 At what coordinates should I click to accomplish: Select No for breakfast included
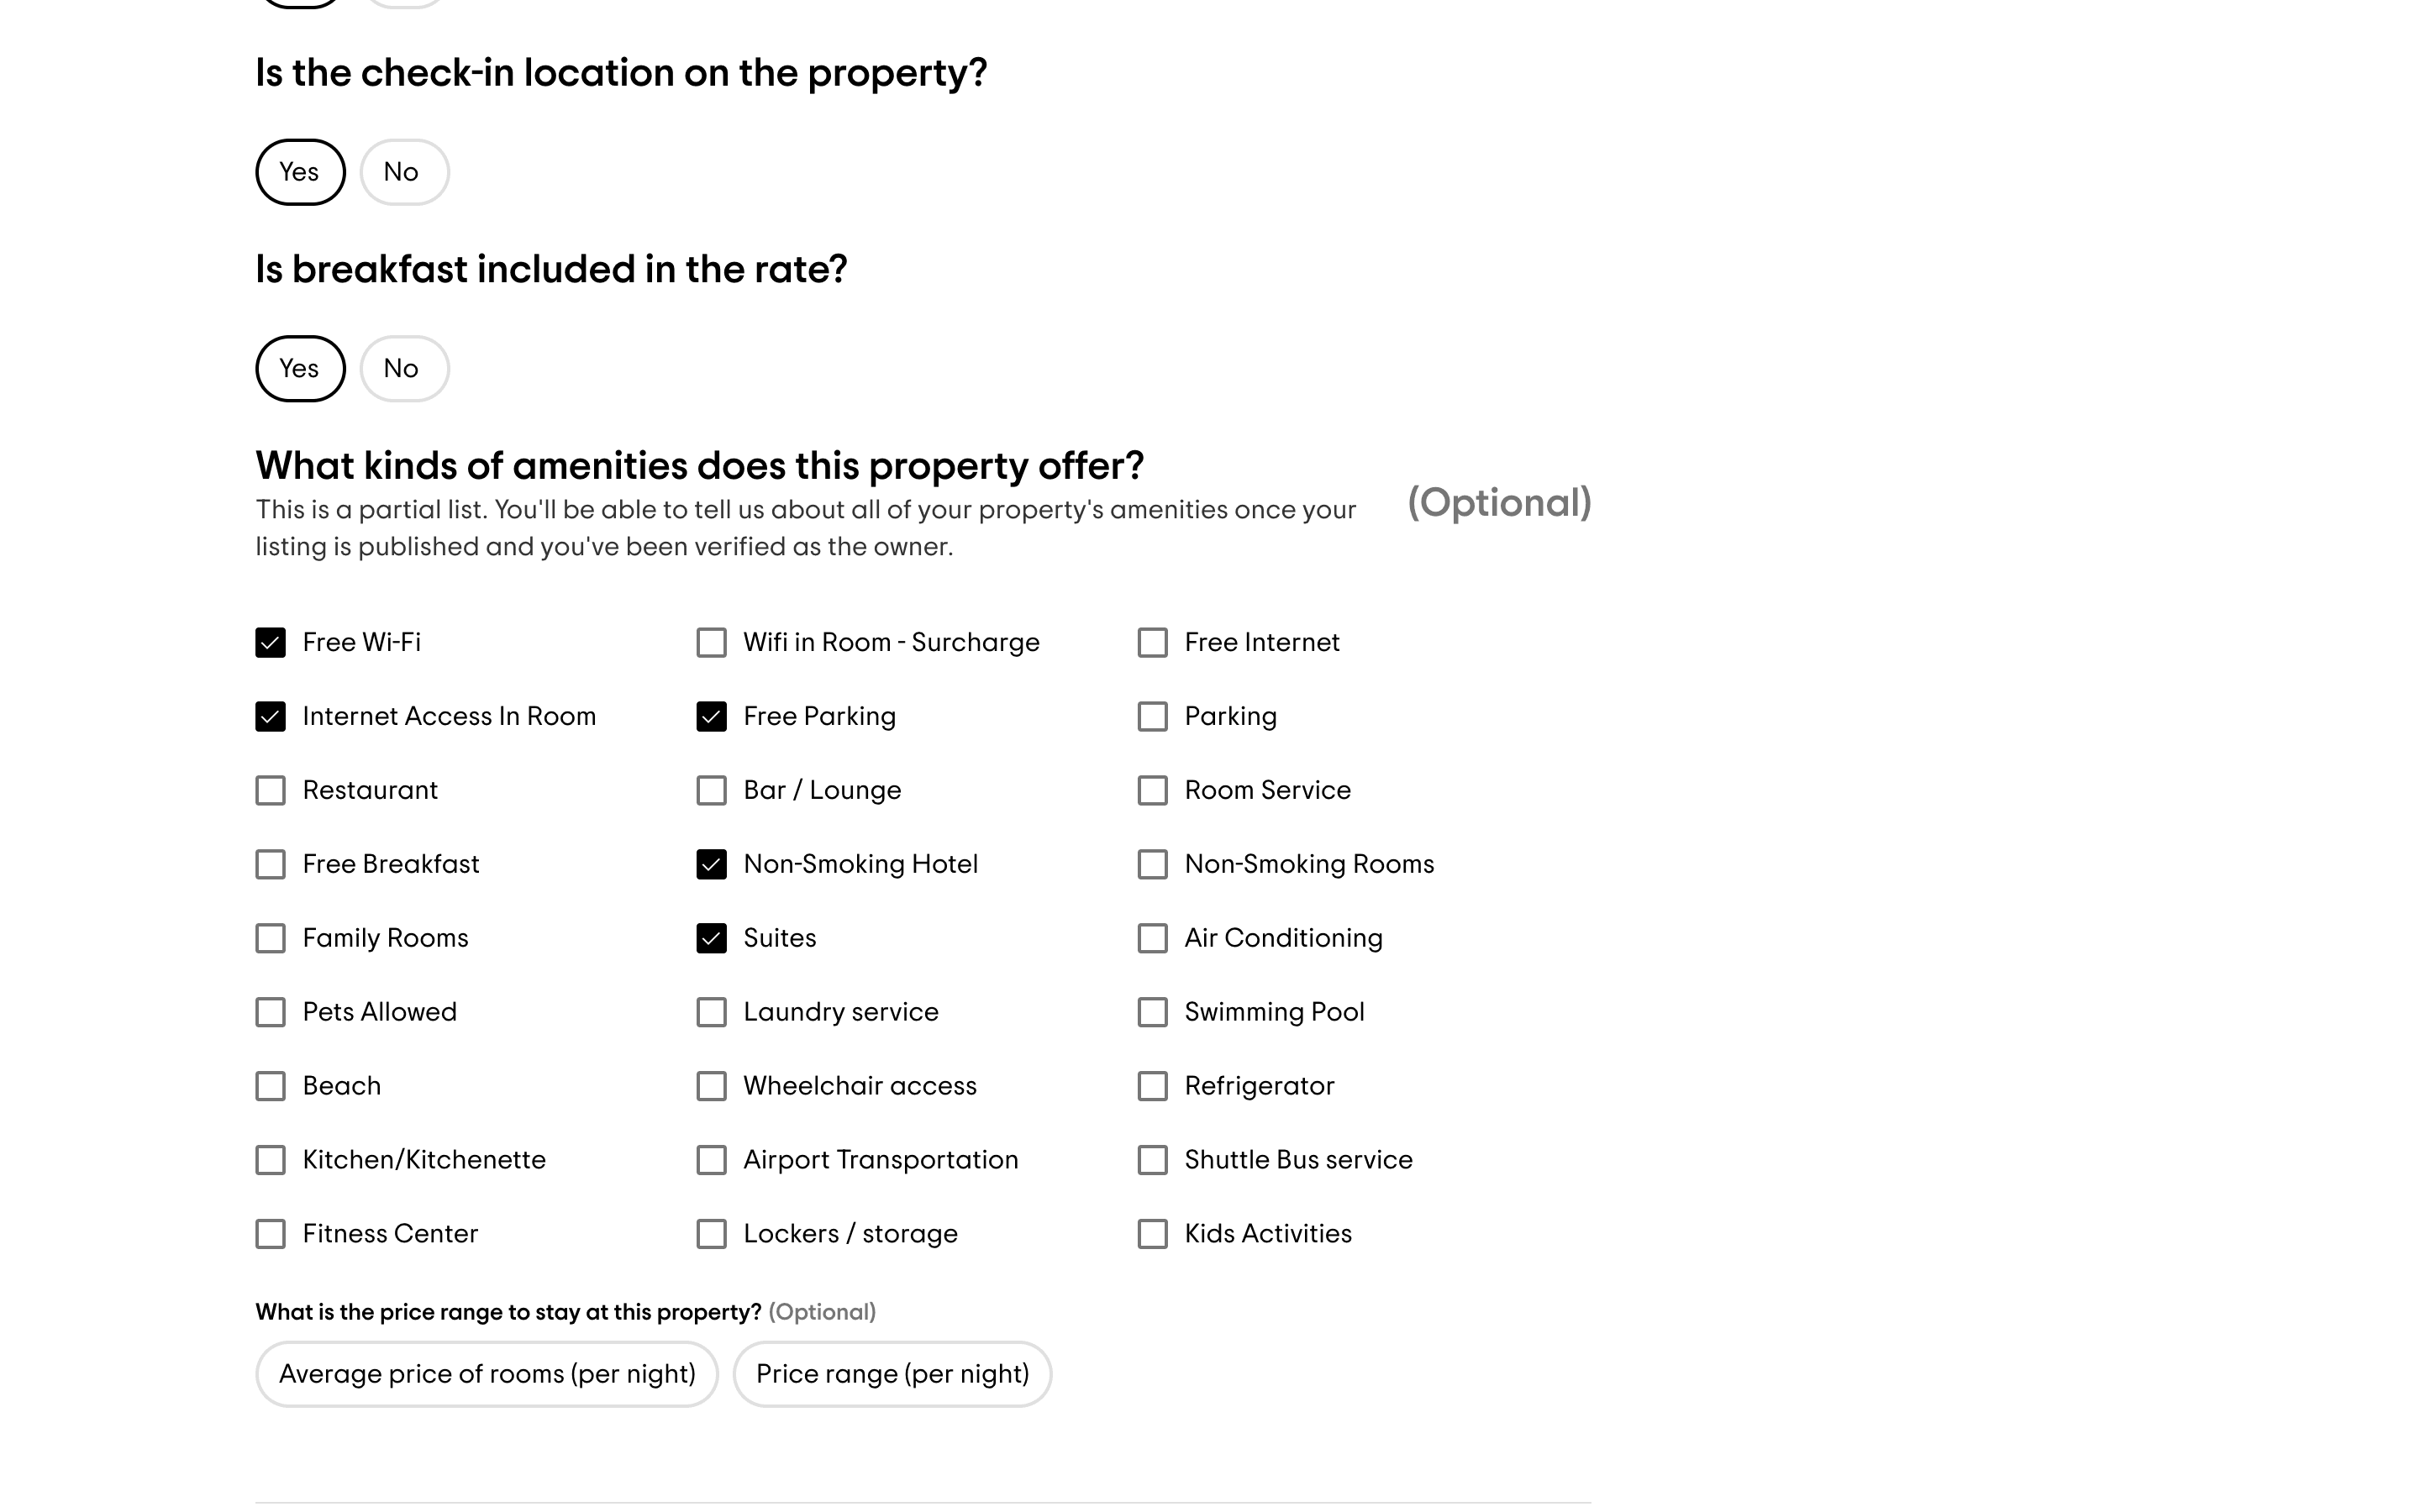click(x=404, y=369)
